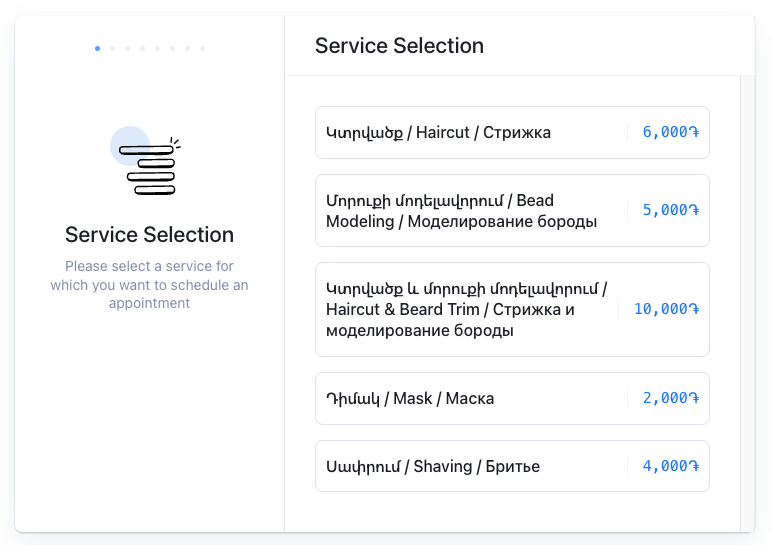This screenshot has width=772, height=545.
Task: Click the 2,000֏ Mask price
Action: point(670,398)
